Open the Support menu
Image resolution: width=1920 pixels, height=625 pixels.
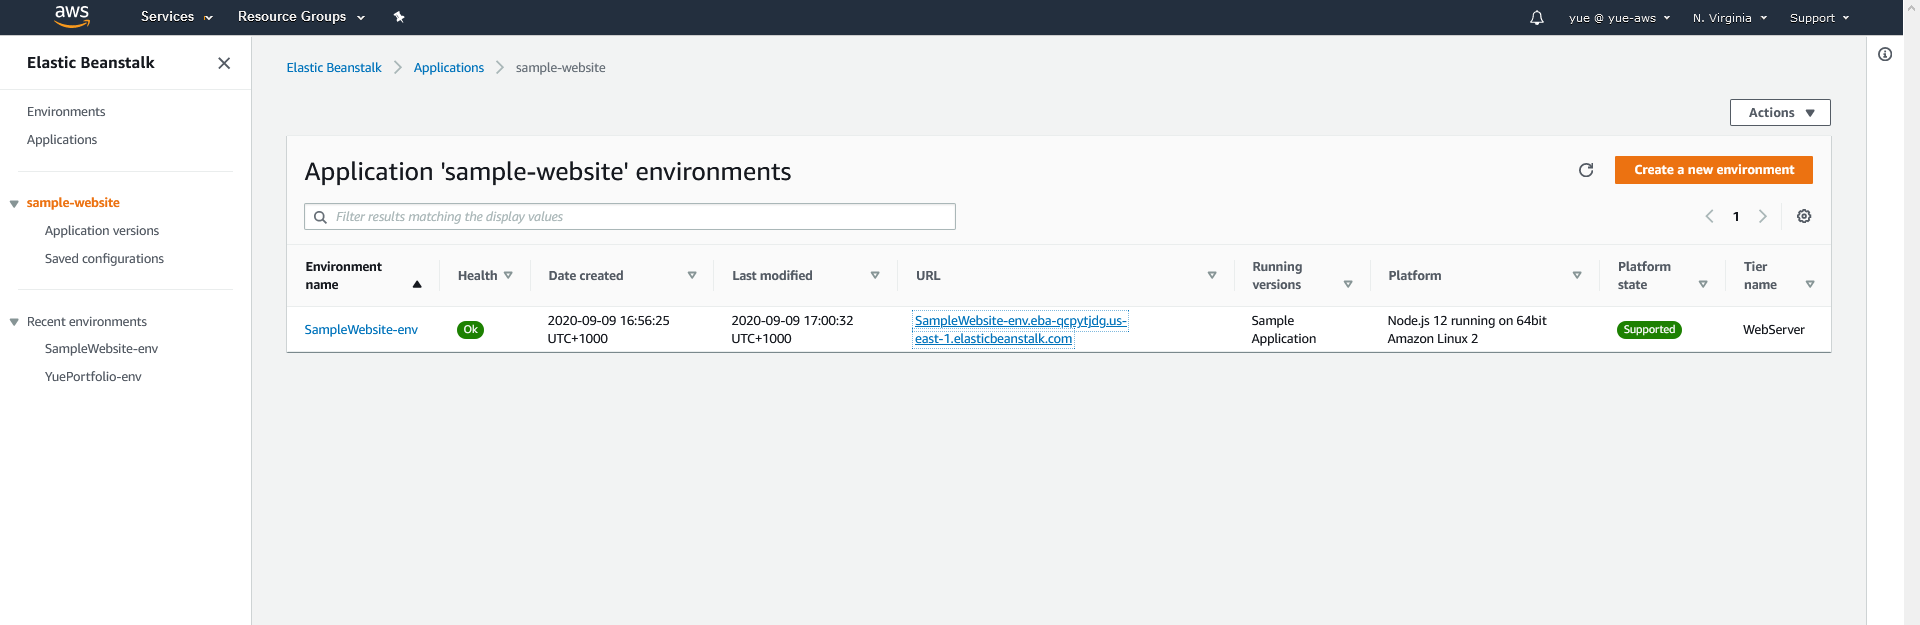tap(1819, 18)
